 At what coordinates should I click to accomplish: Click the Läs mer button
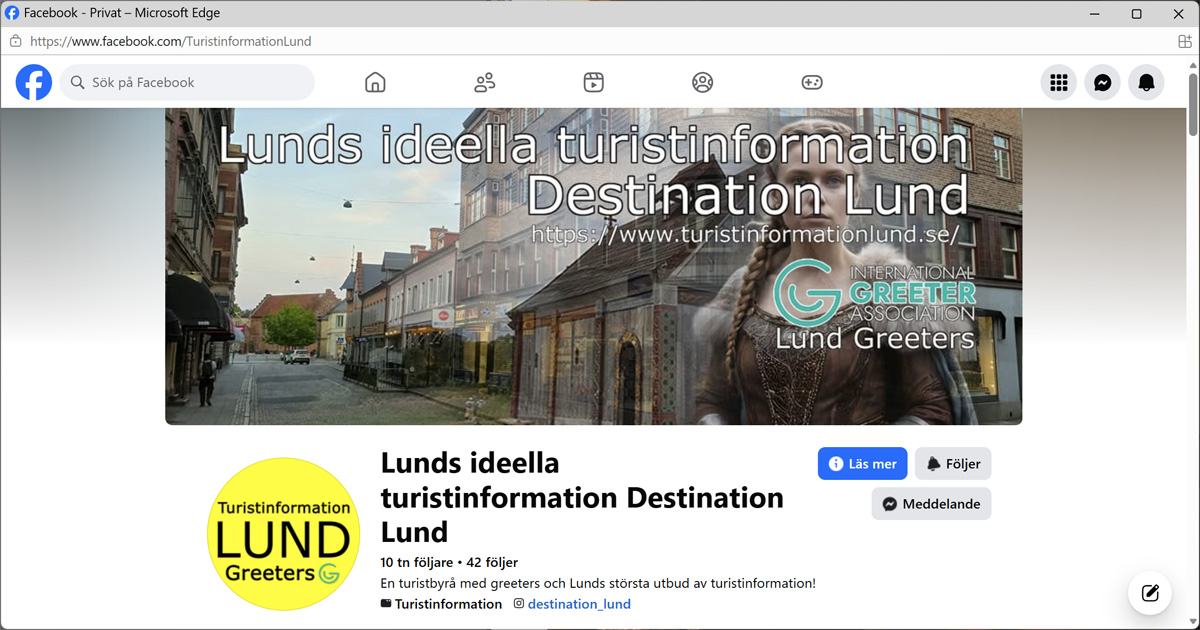coord(862,463)
